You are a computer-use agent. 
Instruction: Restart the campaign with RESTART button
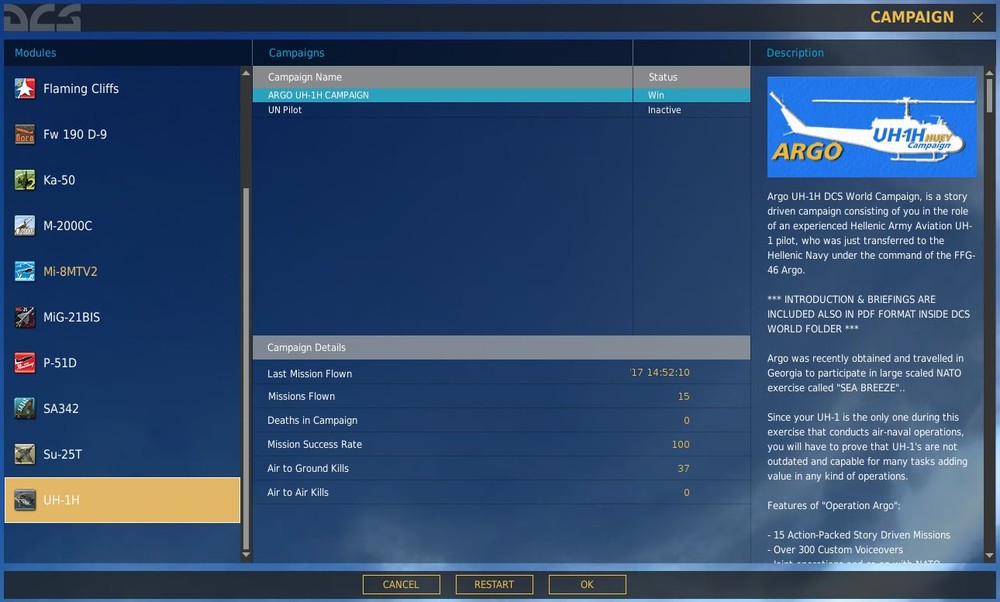tap(494, 584)
